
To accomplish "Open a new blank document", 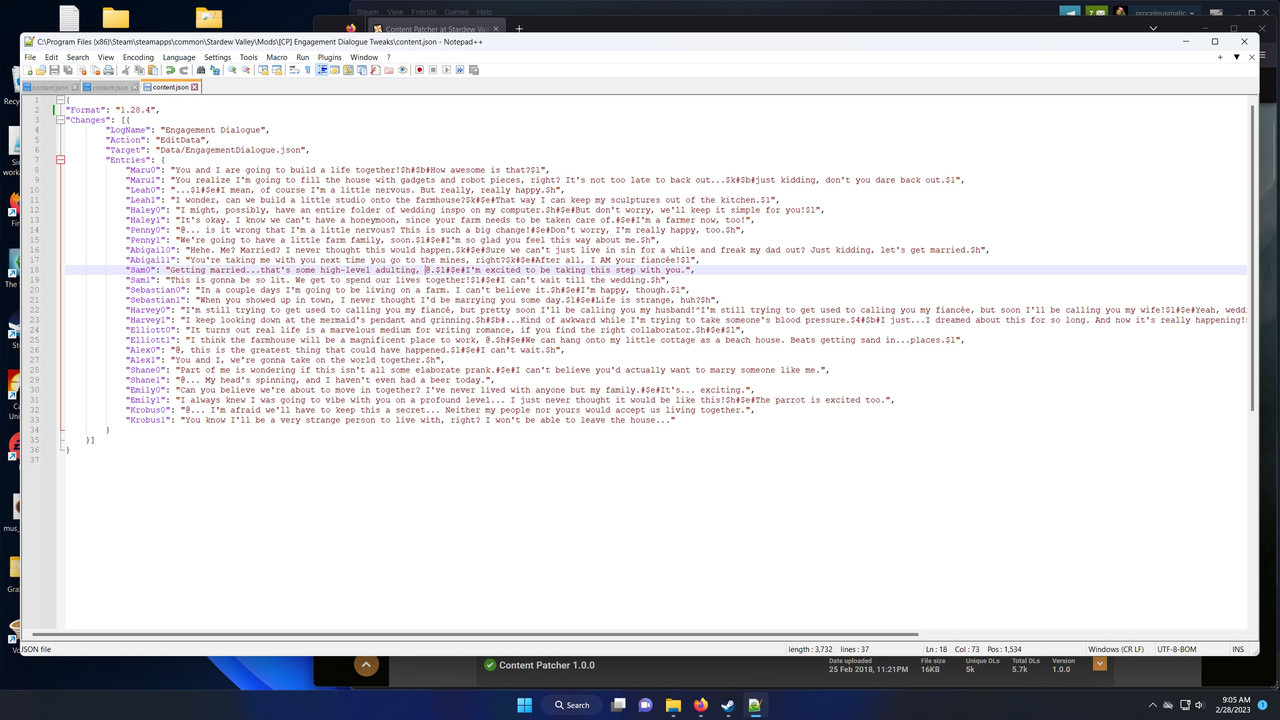I will pos(28,70).
